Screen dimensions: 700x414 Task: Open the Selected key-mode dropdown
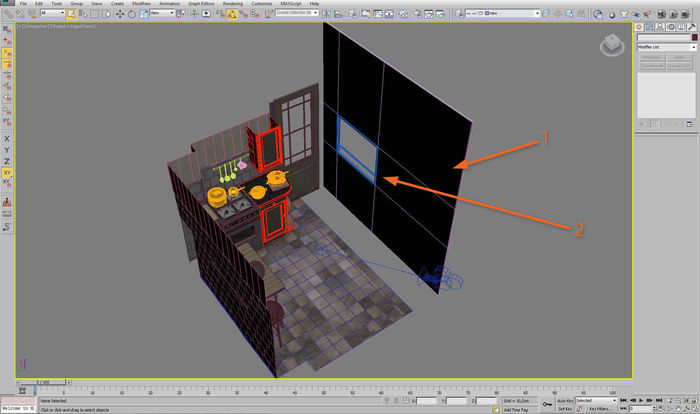596,401
